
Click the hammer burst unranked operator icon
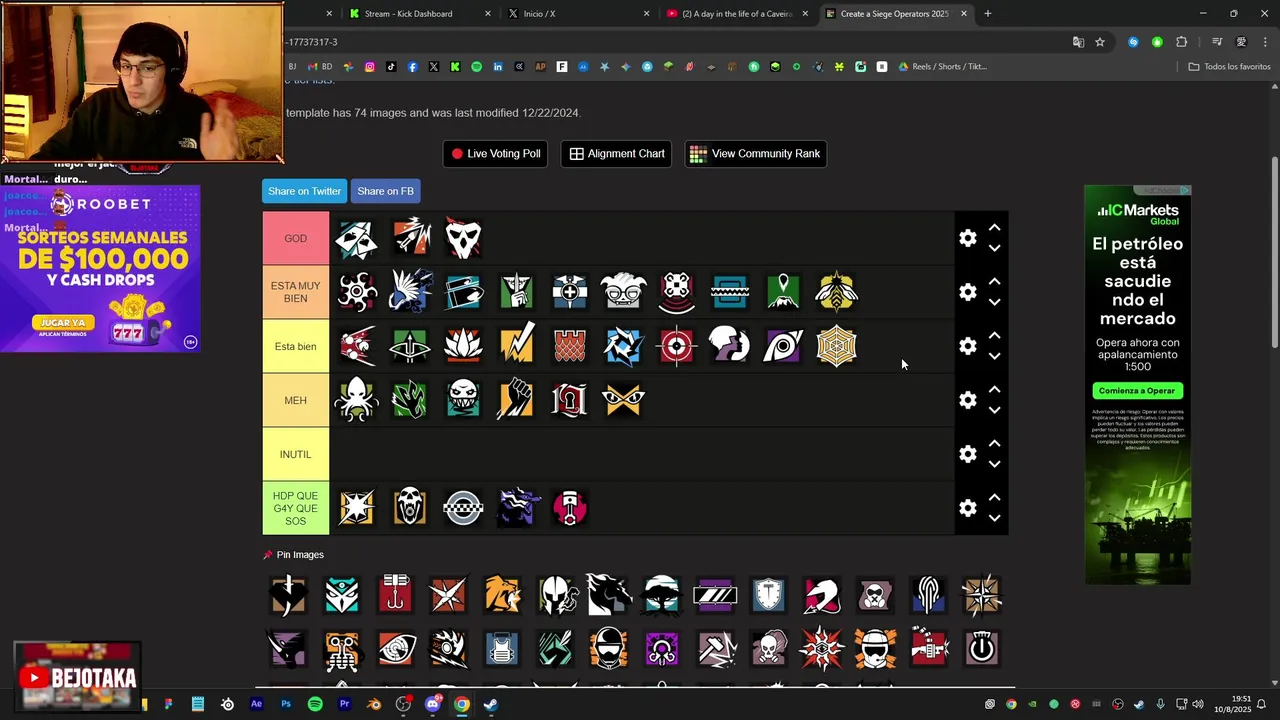715,648
